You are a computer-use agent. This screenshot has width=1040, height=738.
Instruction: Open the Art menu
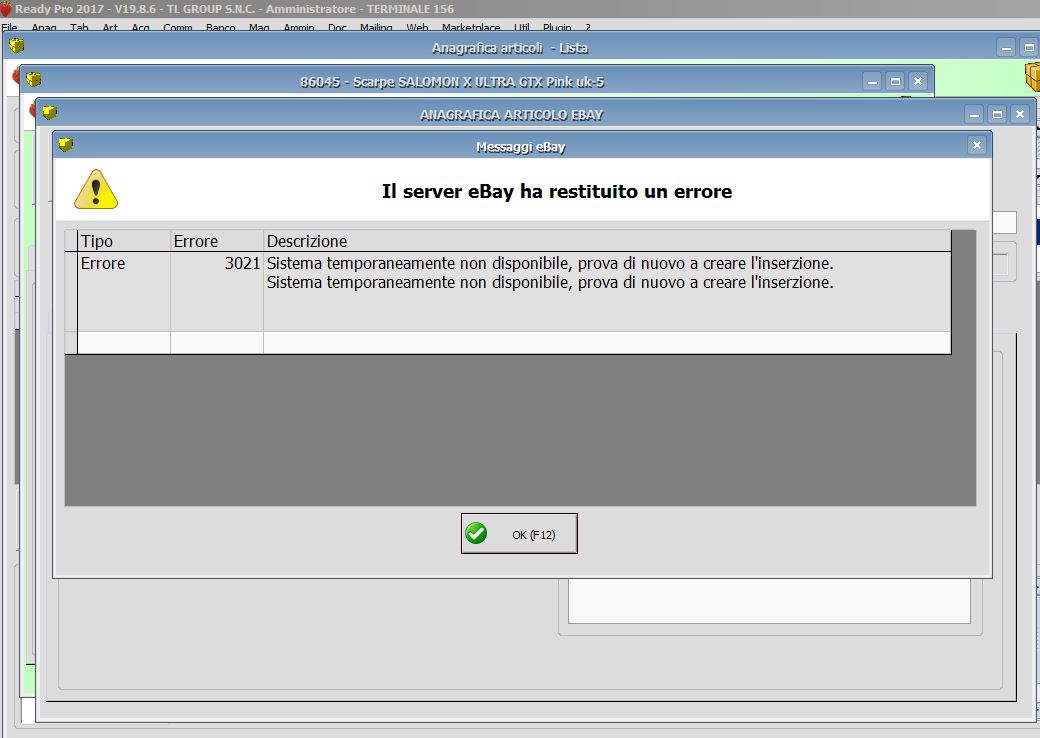point(110,28)
